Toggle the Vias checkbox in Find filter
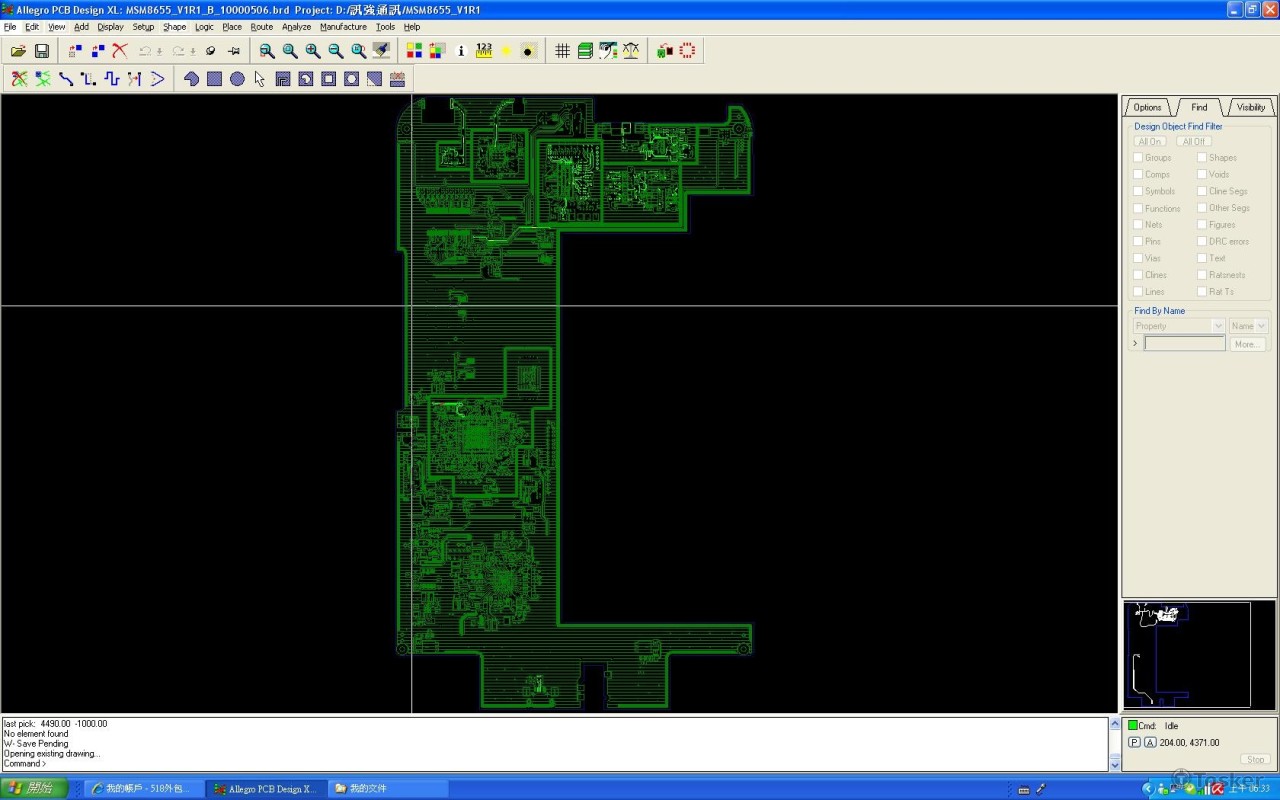The height and width of the screenshot is (800, 1280). pos(1138,258)
